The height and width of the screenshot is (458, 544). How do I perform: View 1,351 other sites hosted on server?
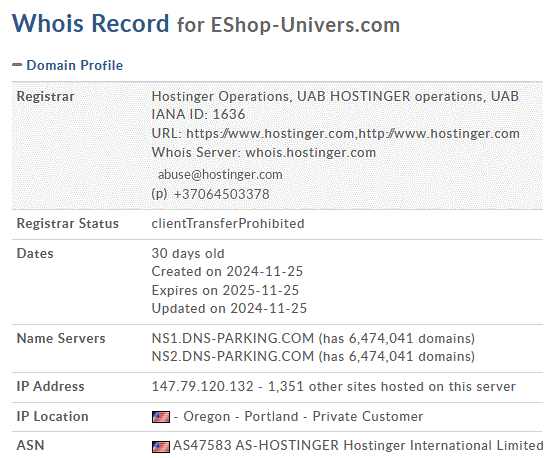coord(392,387)
